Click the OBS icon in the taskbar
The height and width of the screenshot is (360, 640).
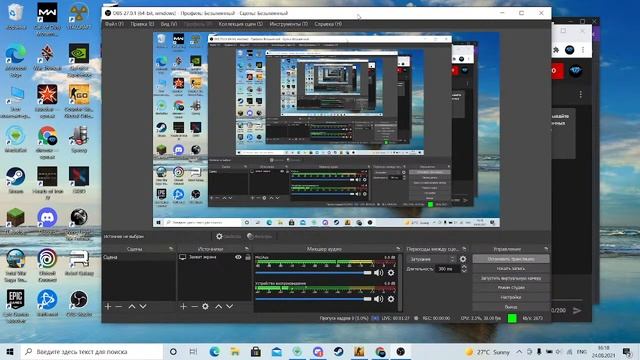tap(401, 351)
